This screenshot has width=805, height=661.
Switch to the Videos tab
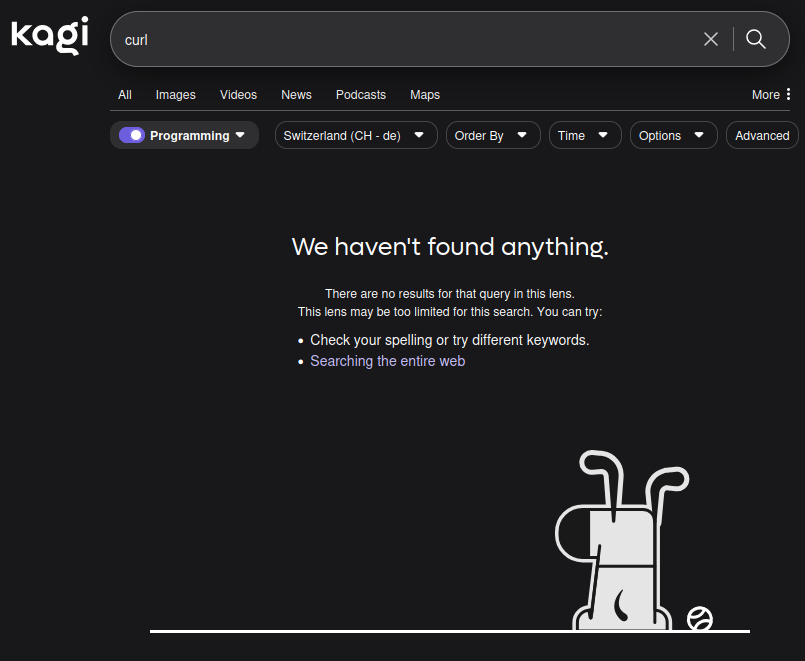coord(238,95)
